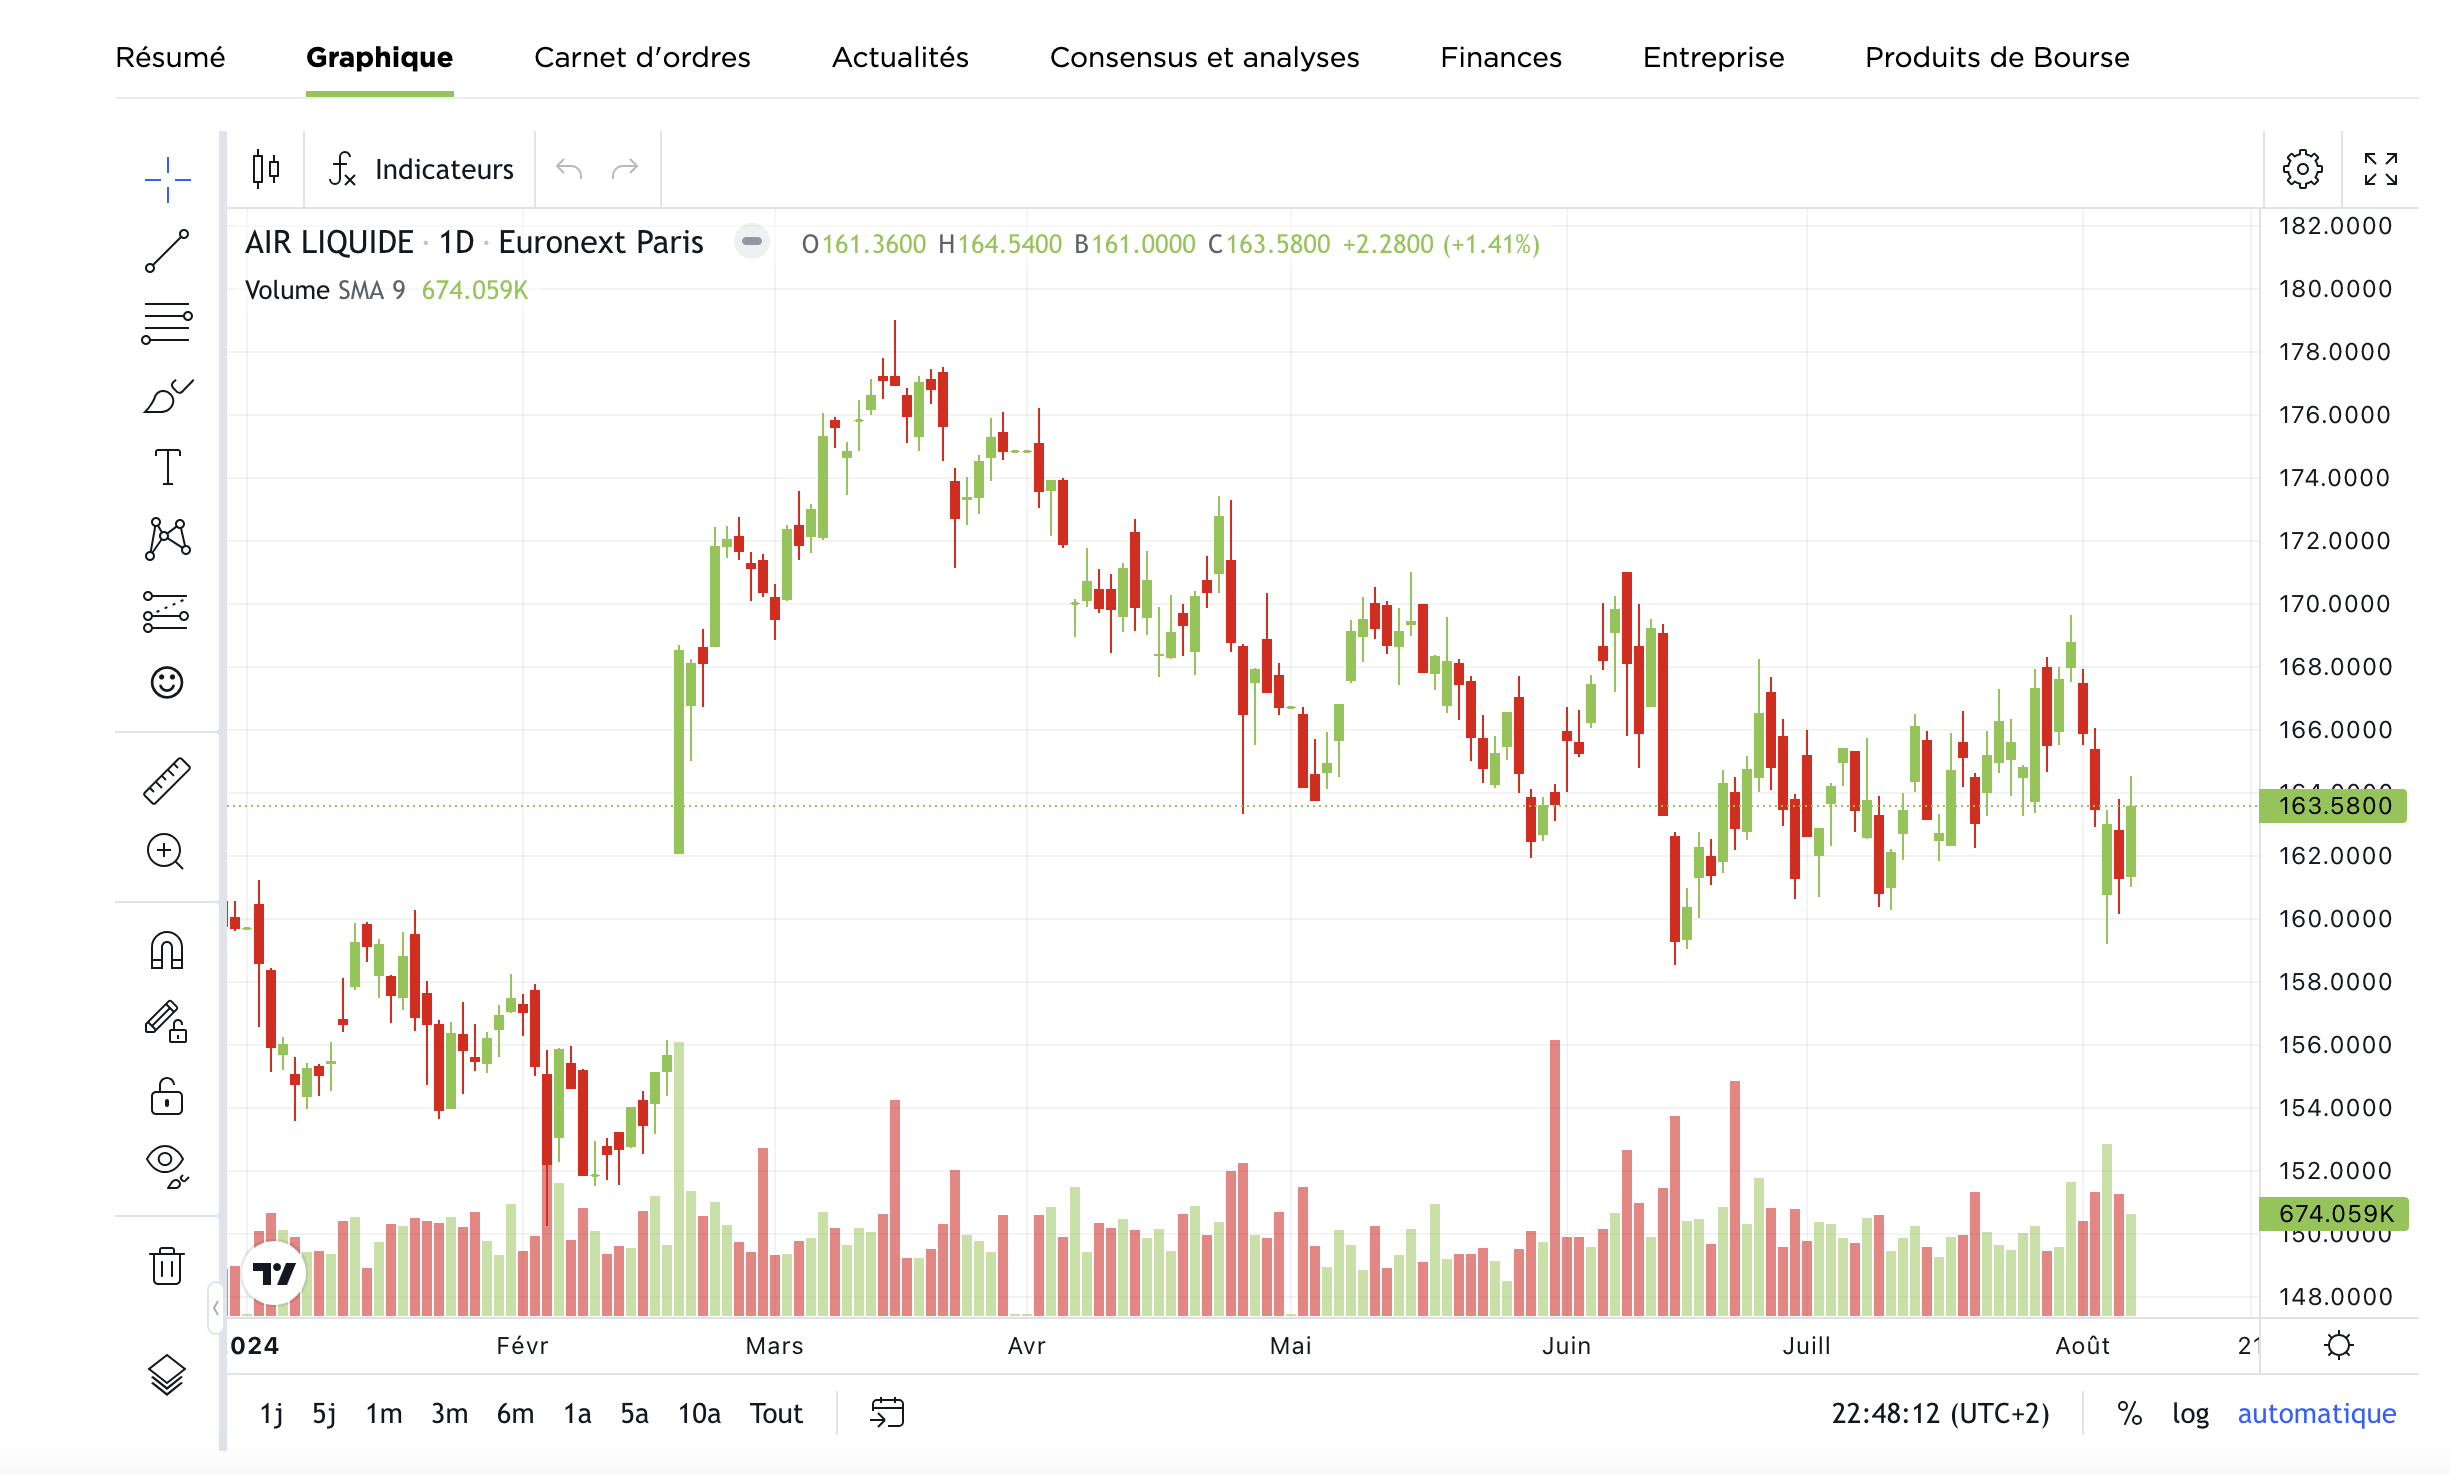The width and height of the screenshot is (2450, 1474).
Task: Select the trend line drawing tool
Action: tap(167, 251)
